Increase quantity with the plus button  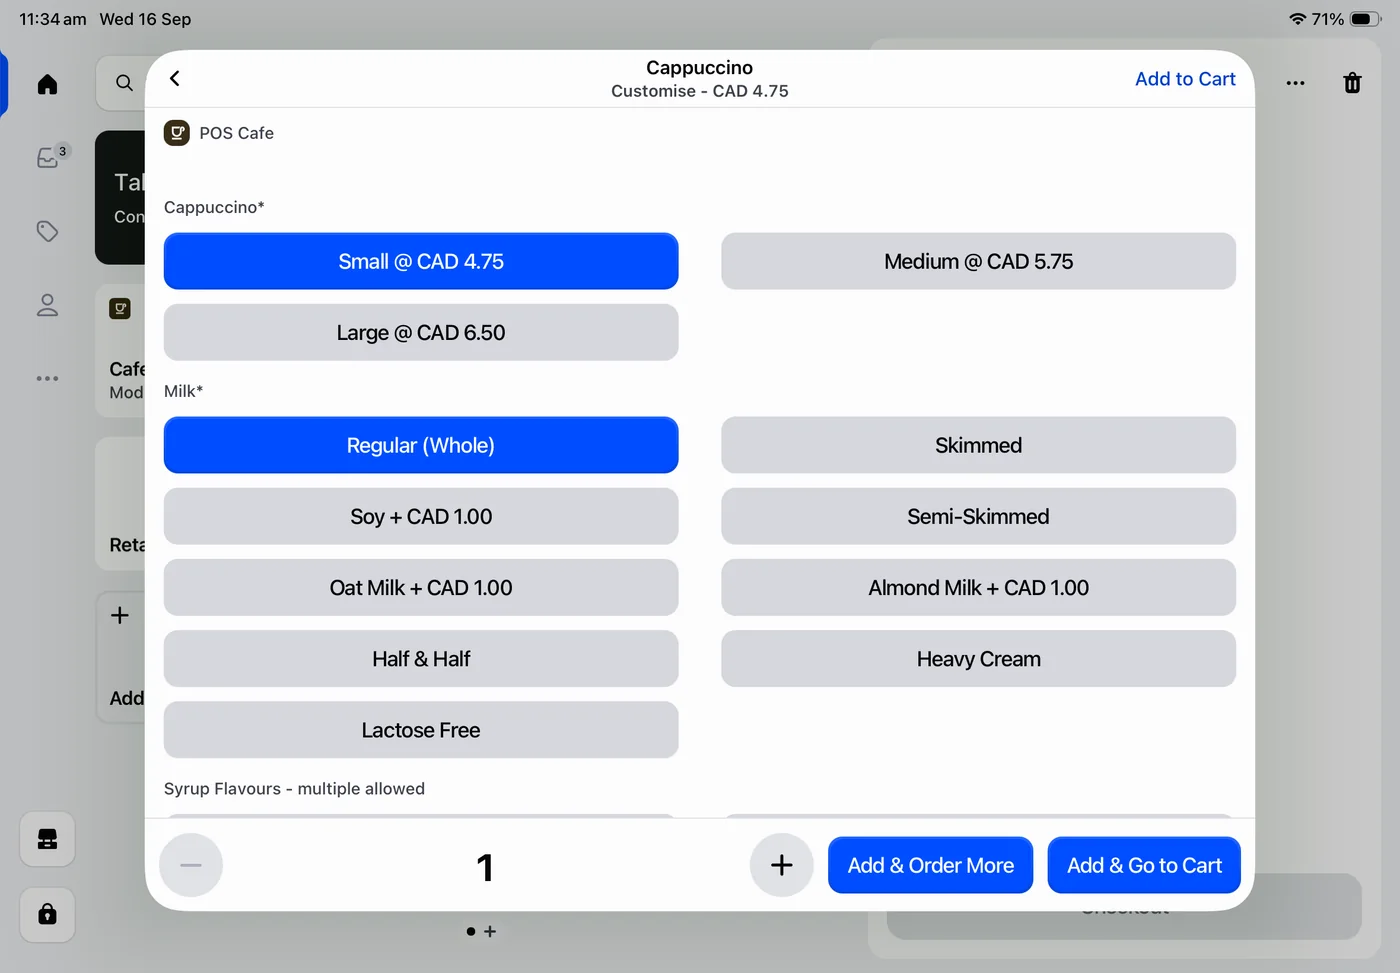point(782,865)
